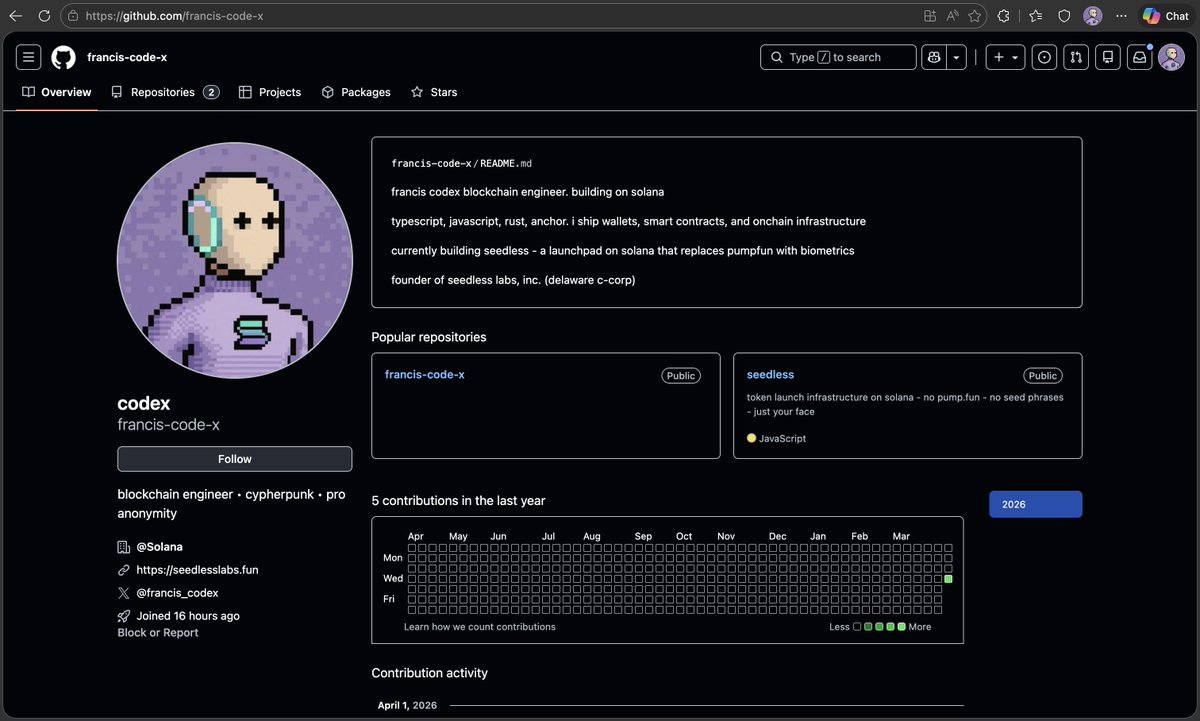Open the Notifications inbox icon
1200x721 pixels.
pyautogui.click(x=1139, y=57)
